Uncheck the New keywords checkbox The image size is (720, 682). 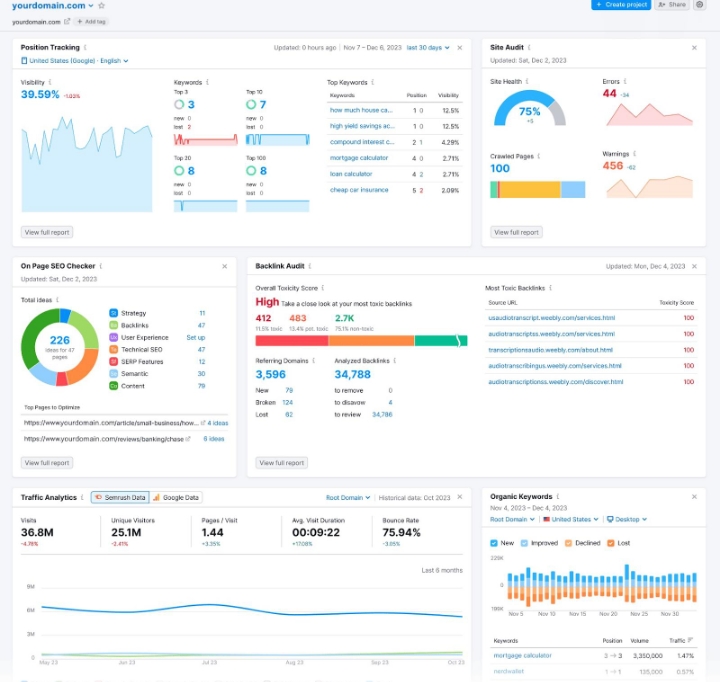pyautogui.click(x=494, y=543)
